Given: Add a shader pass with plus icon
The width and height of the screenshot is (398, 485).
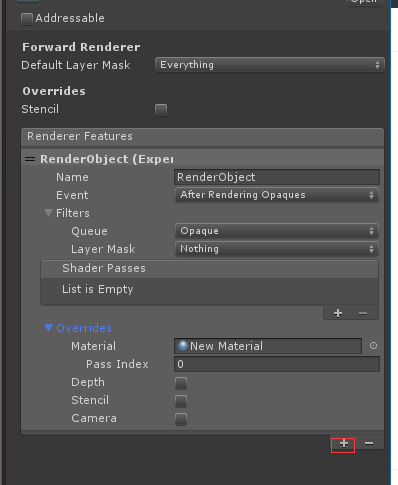Looking at the screenshot, I should (x=338, y=313).
